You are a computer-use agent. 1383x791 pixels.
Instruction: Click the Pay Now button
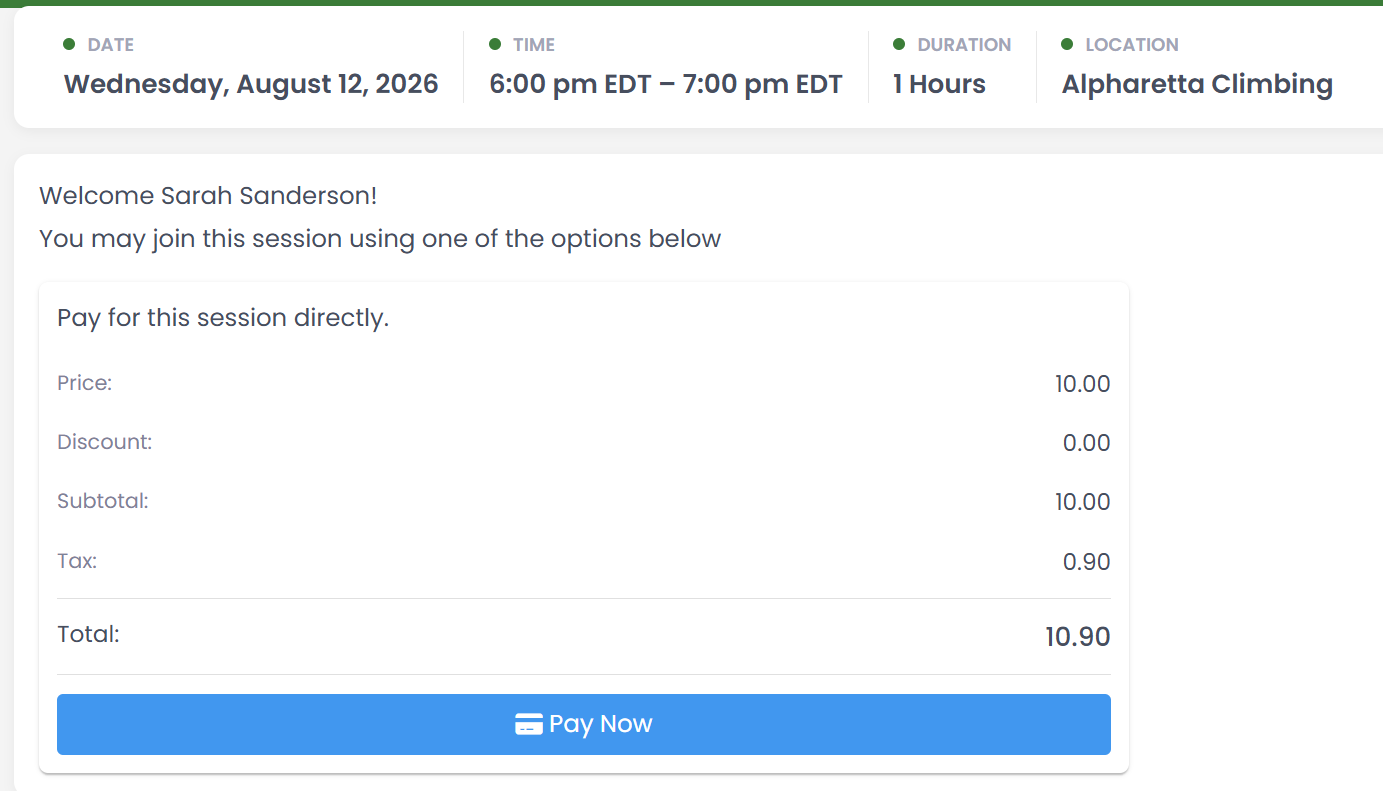583,724
